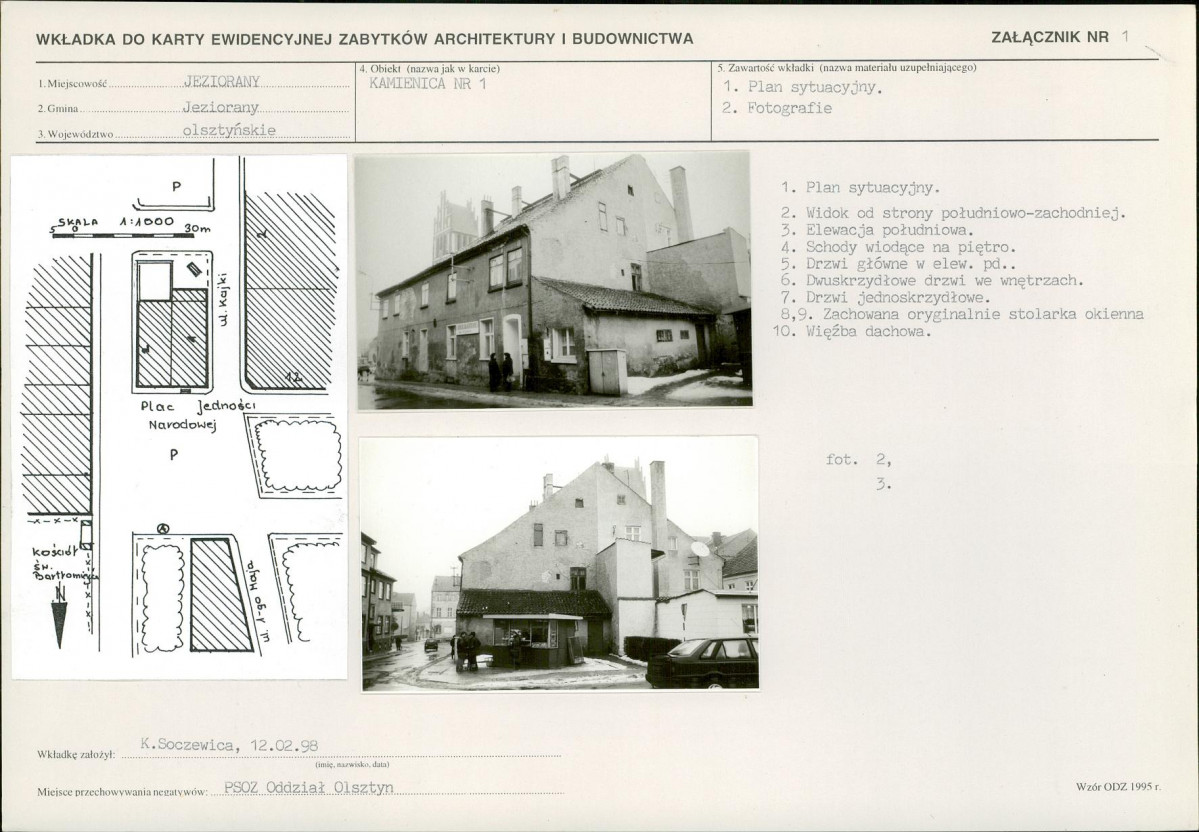Select the Gmina value 'Jeziorany'
Screen dimensions: 1199x832
pos(220,107)
